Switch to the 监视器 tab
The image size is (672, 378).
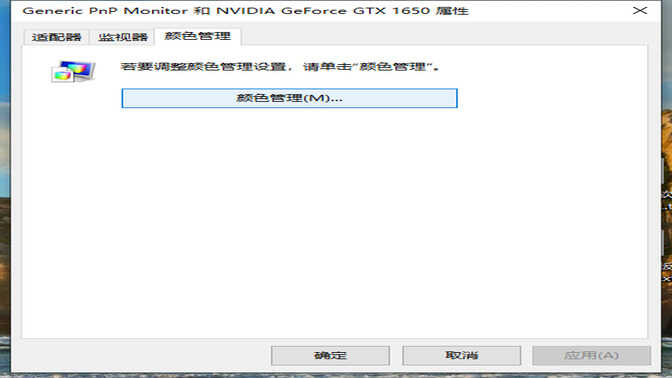click(x=123, y=37)
